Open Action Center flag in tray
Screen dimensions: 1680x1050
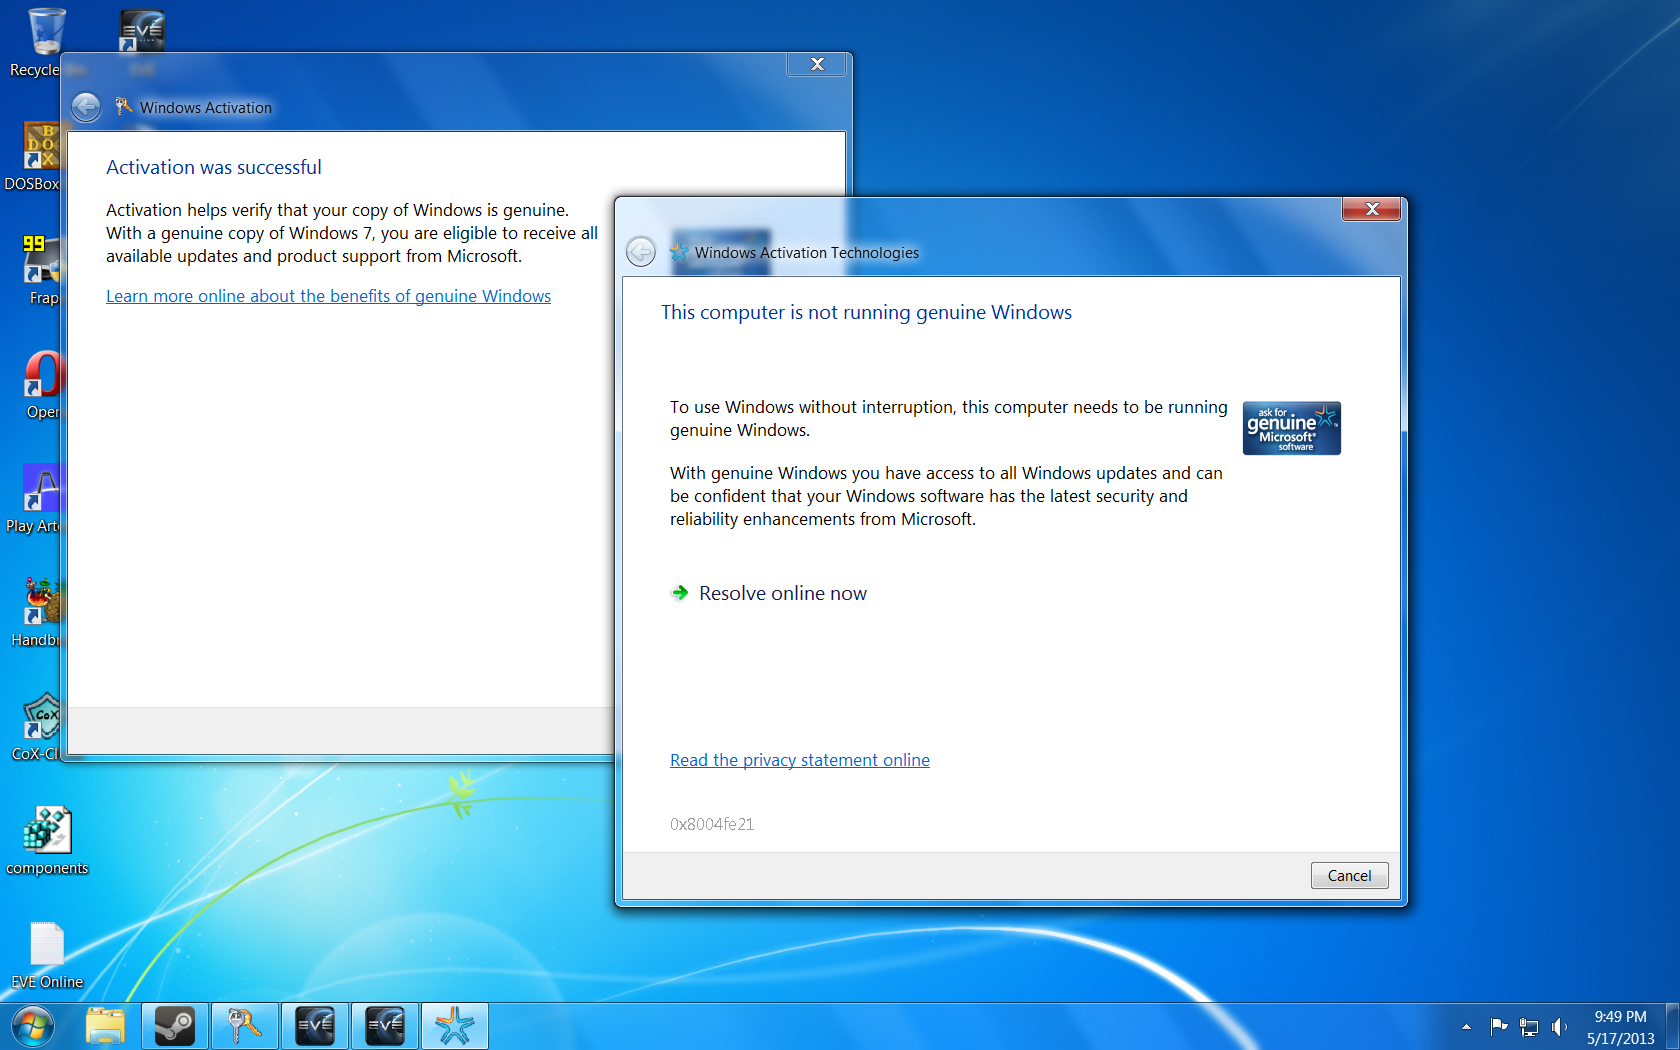pyautogui.click(x=1498, y=1027)
